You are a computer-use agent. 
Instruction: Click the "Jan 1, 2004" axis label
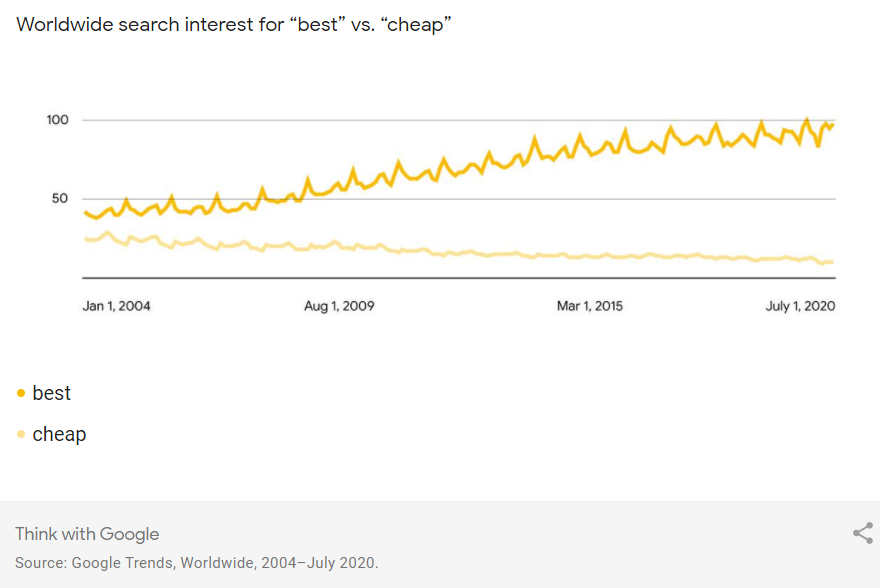pos(116,306)
